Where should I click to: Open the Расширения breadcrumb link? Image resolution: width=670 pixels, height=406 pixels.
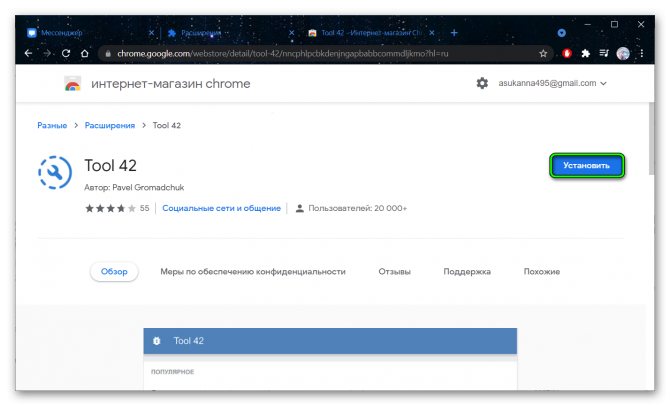pos(110,125)
